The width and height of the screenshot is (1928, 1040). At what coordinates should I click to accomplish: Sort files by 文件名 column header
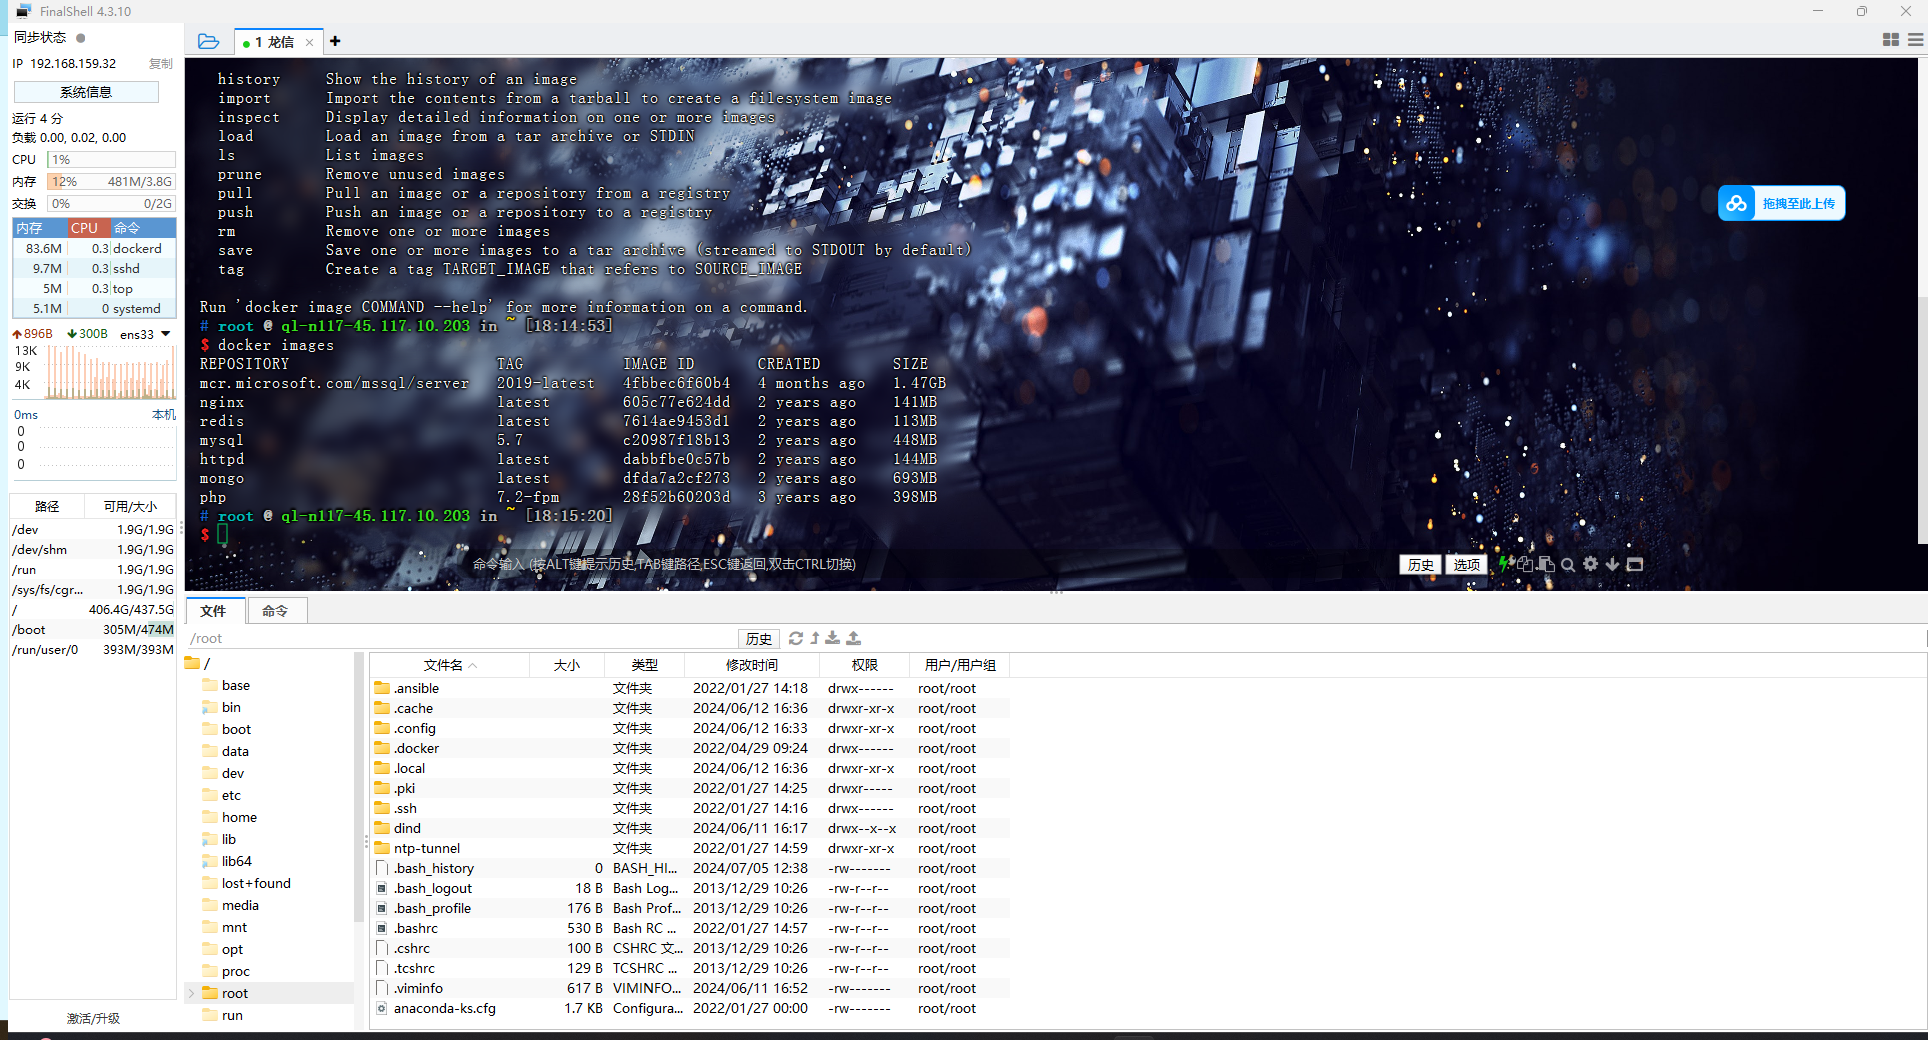450,665
